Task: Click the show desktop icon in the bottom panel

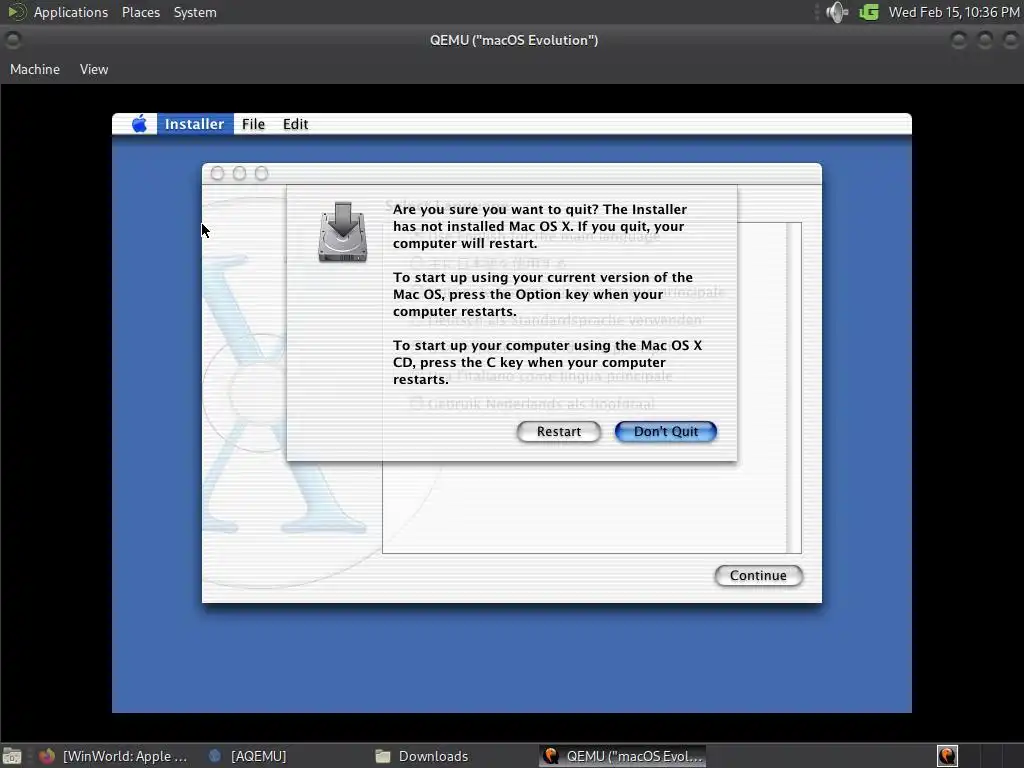Action: [x=12, y=756]
